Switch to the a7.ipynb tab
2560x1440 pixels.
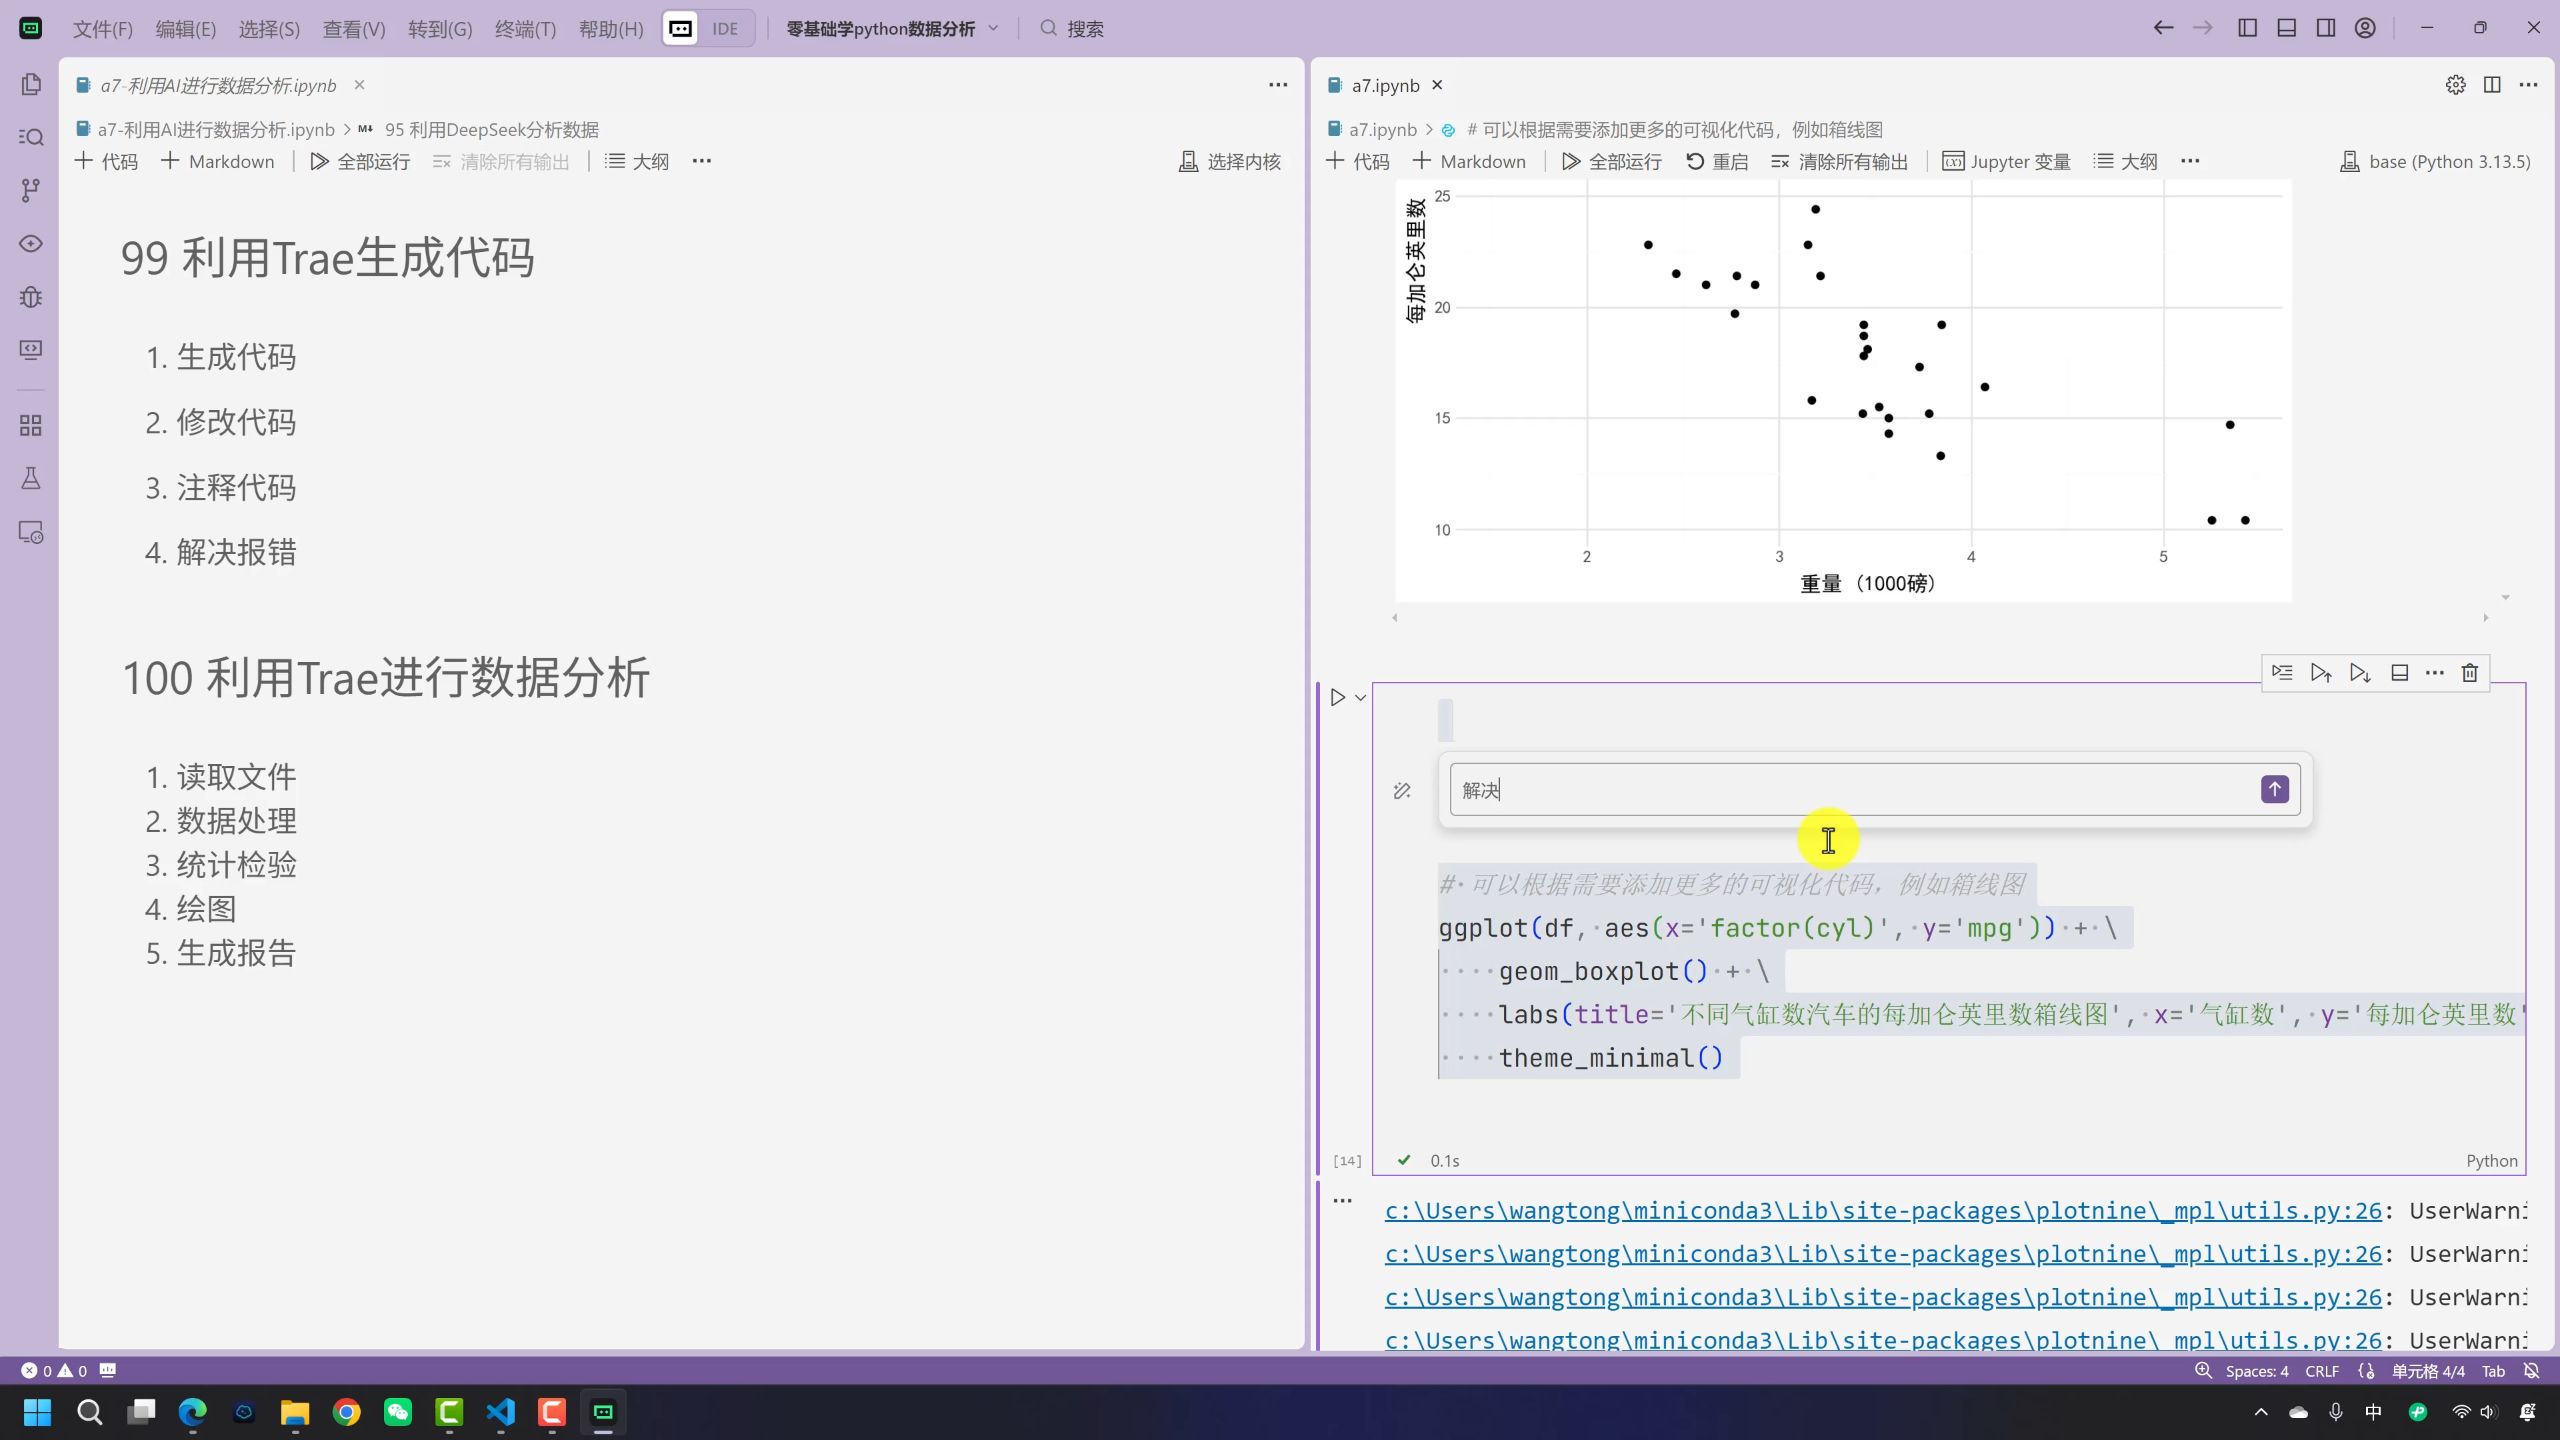coord(1385,85)
